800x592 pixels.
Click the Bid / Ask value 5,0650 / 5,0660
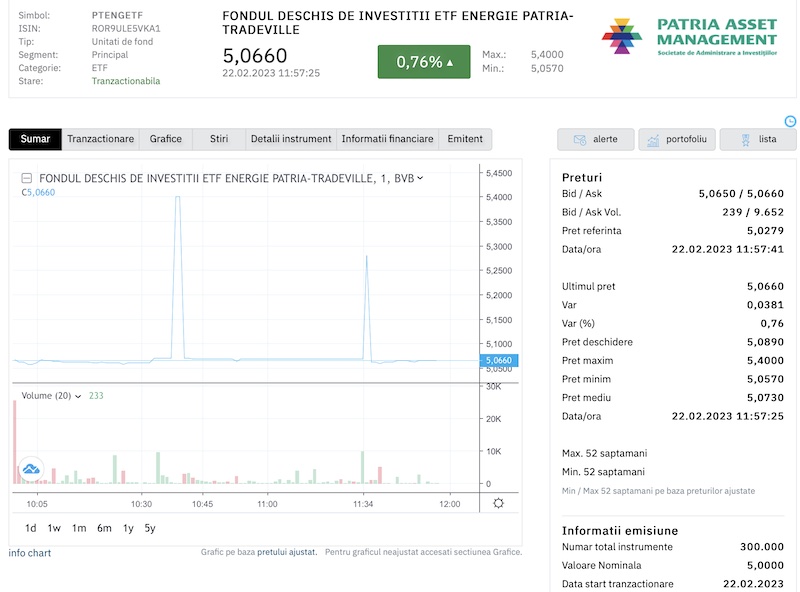pyautogui.click(x=741, y=193)
